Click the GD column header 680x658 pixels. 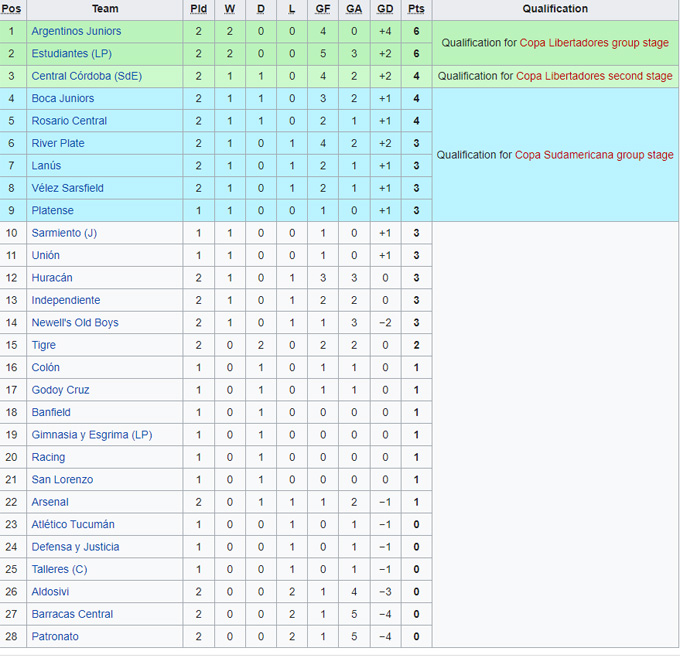(385, 9)
